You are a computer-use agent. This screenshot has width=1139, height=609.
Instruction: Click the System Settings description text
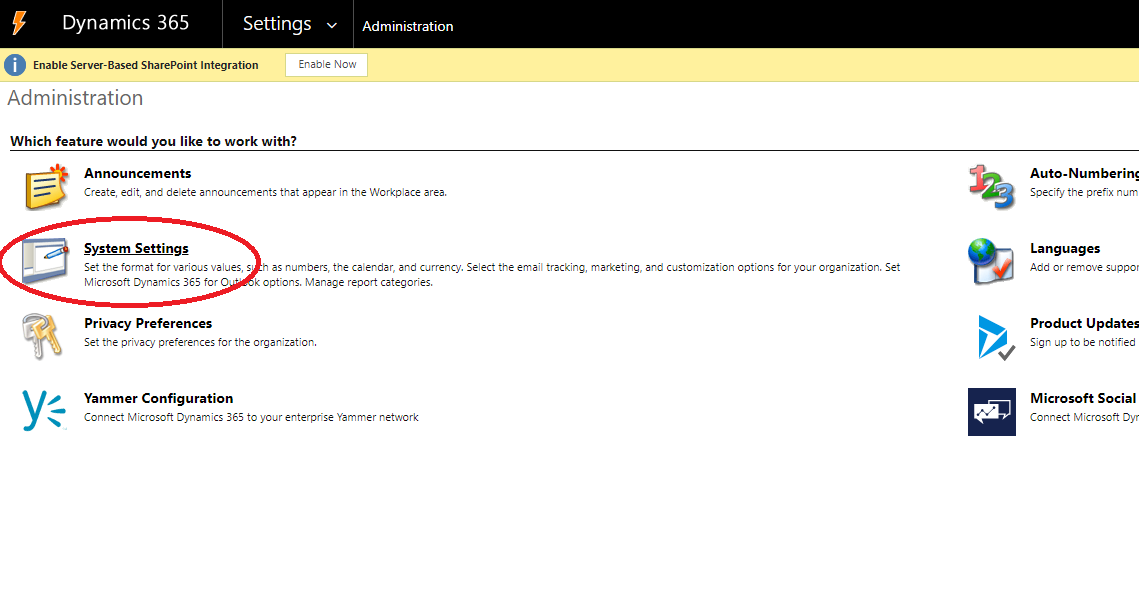tap(492, 275)
